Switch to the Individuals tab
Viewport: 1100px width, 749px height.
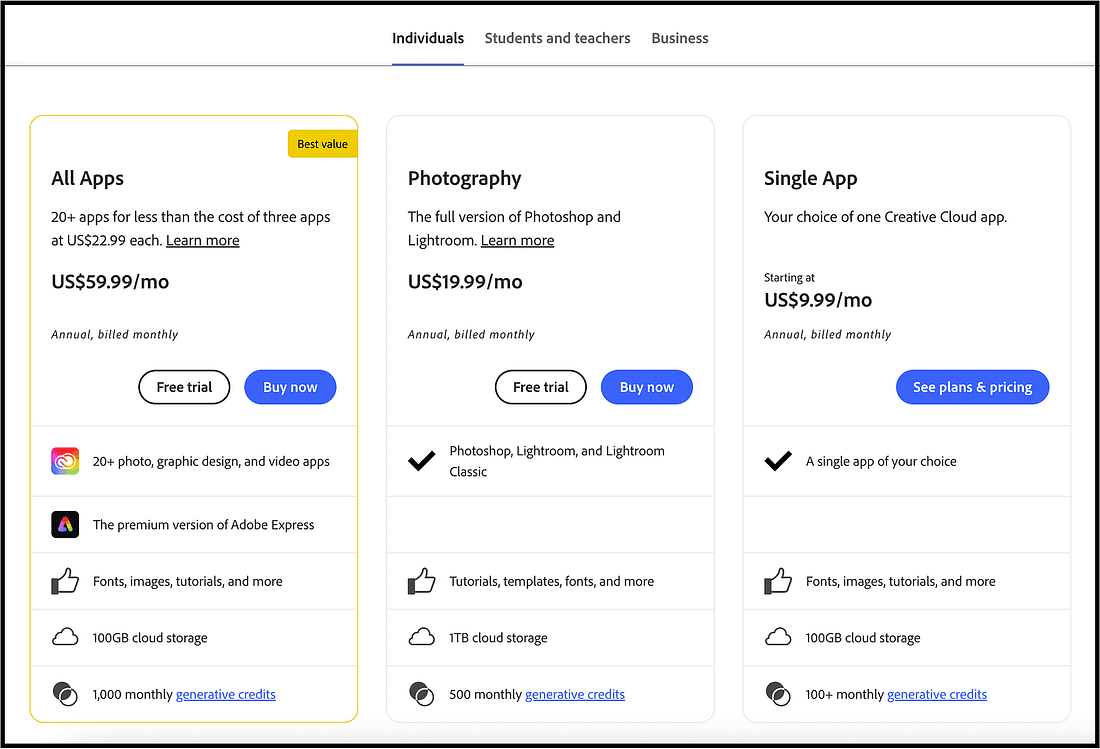(x=428, y=39)
